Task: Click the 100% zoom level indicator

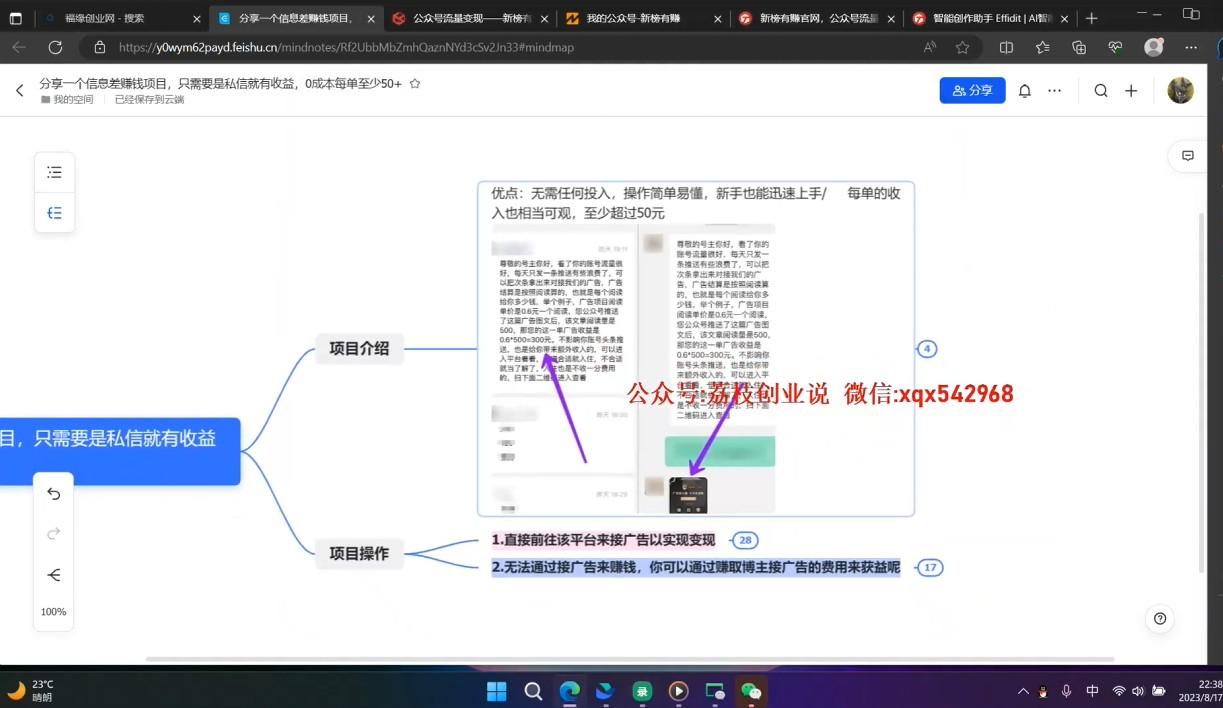Action: pyautogui.click(x=54, y=611)
